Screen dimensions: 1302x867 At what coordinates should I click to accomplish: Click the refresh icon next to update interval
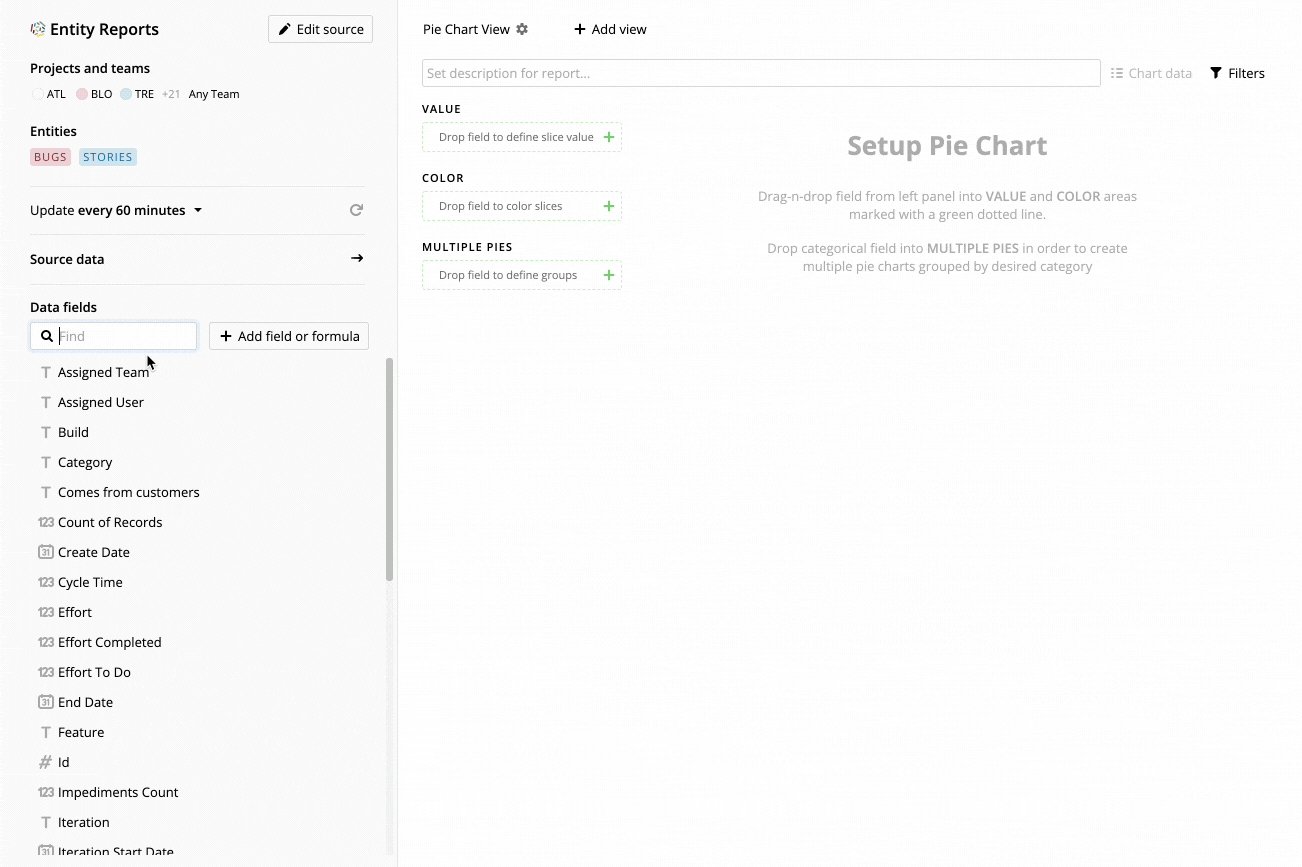pyautogui.click(x=356, y=210)
